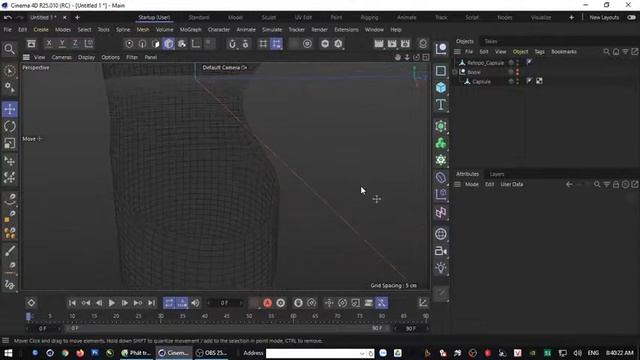Open status bar hamburger menu
Viewport: 640px width, 360px height.
[6, 340]
